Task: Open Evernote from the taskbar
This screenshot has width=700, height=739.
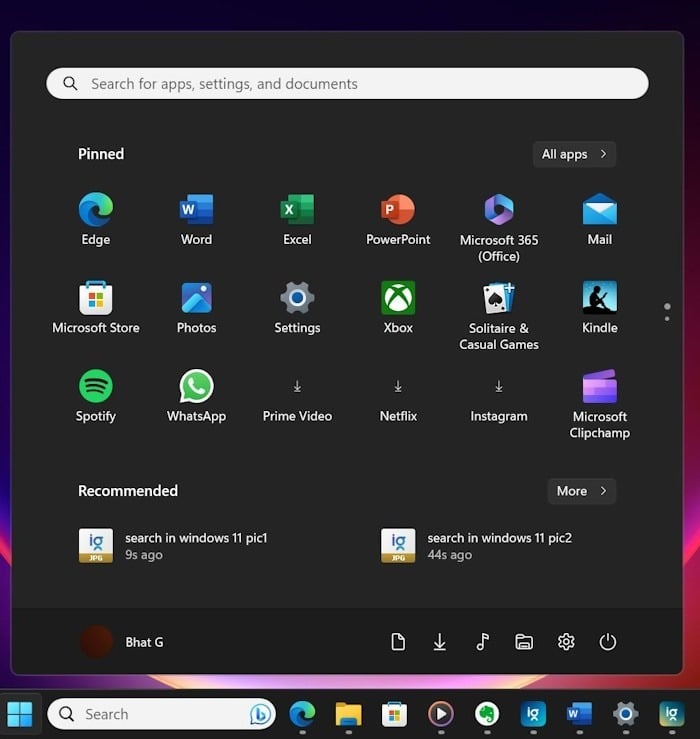Action: [487, 714]
